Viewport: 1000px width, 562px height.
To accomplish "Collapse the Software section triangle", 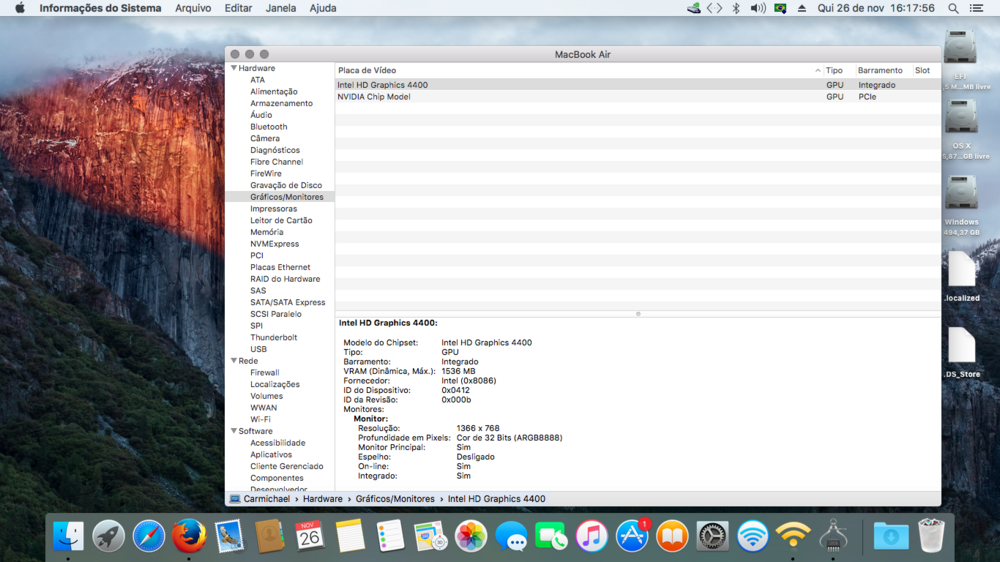I will pyautogui.click(x=234, y=431).
